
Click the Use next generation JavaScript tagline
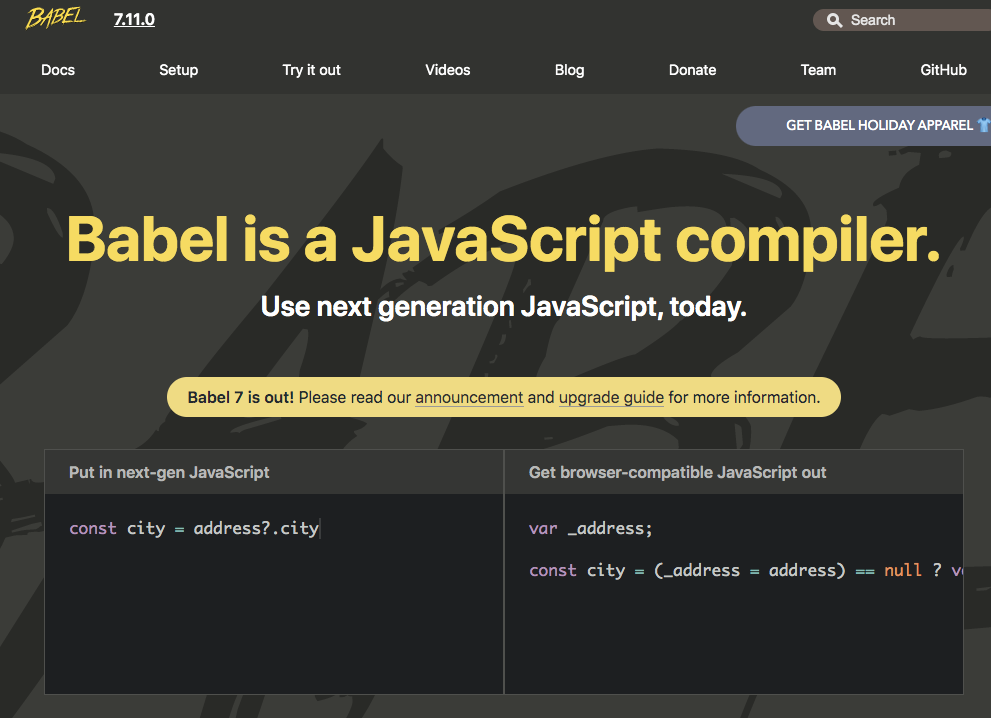pos(504,307)
